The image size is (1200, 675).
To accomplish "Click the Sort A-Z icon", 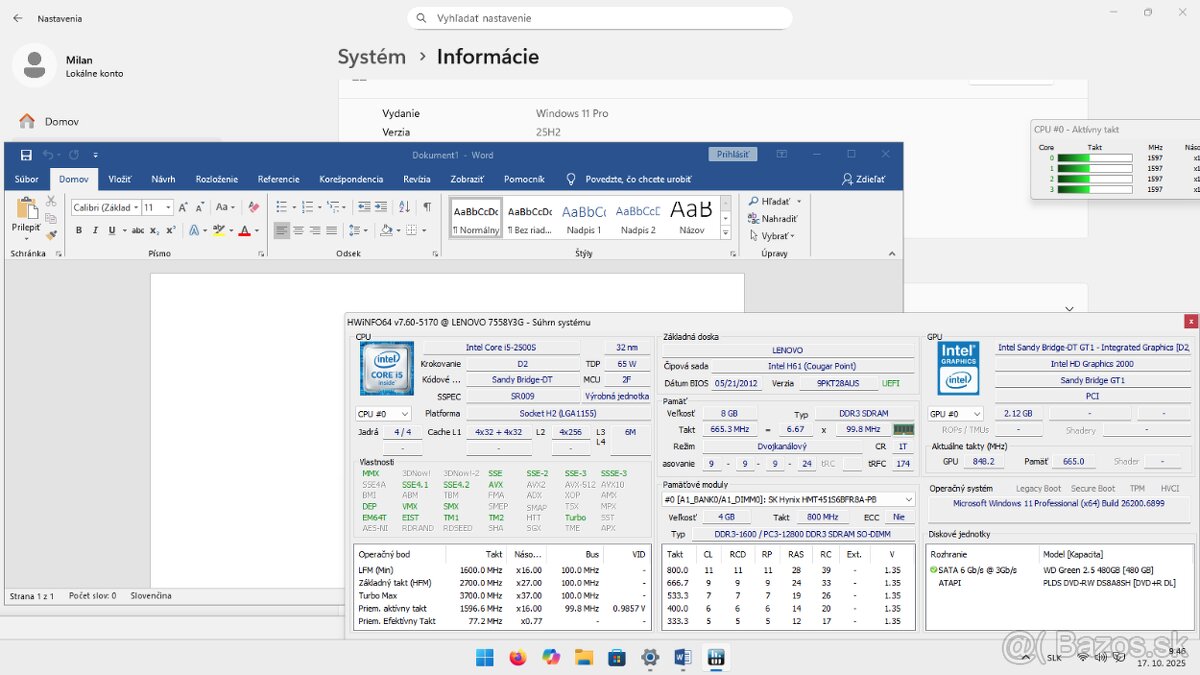I will (x=404, y=207).
